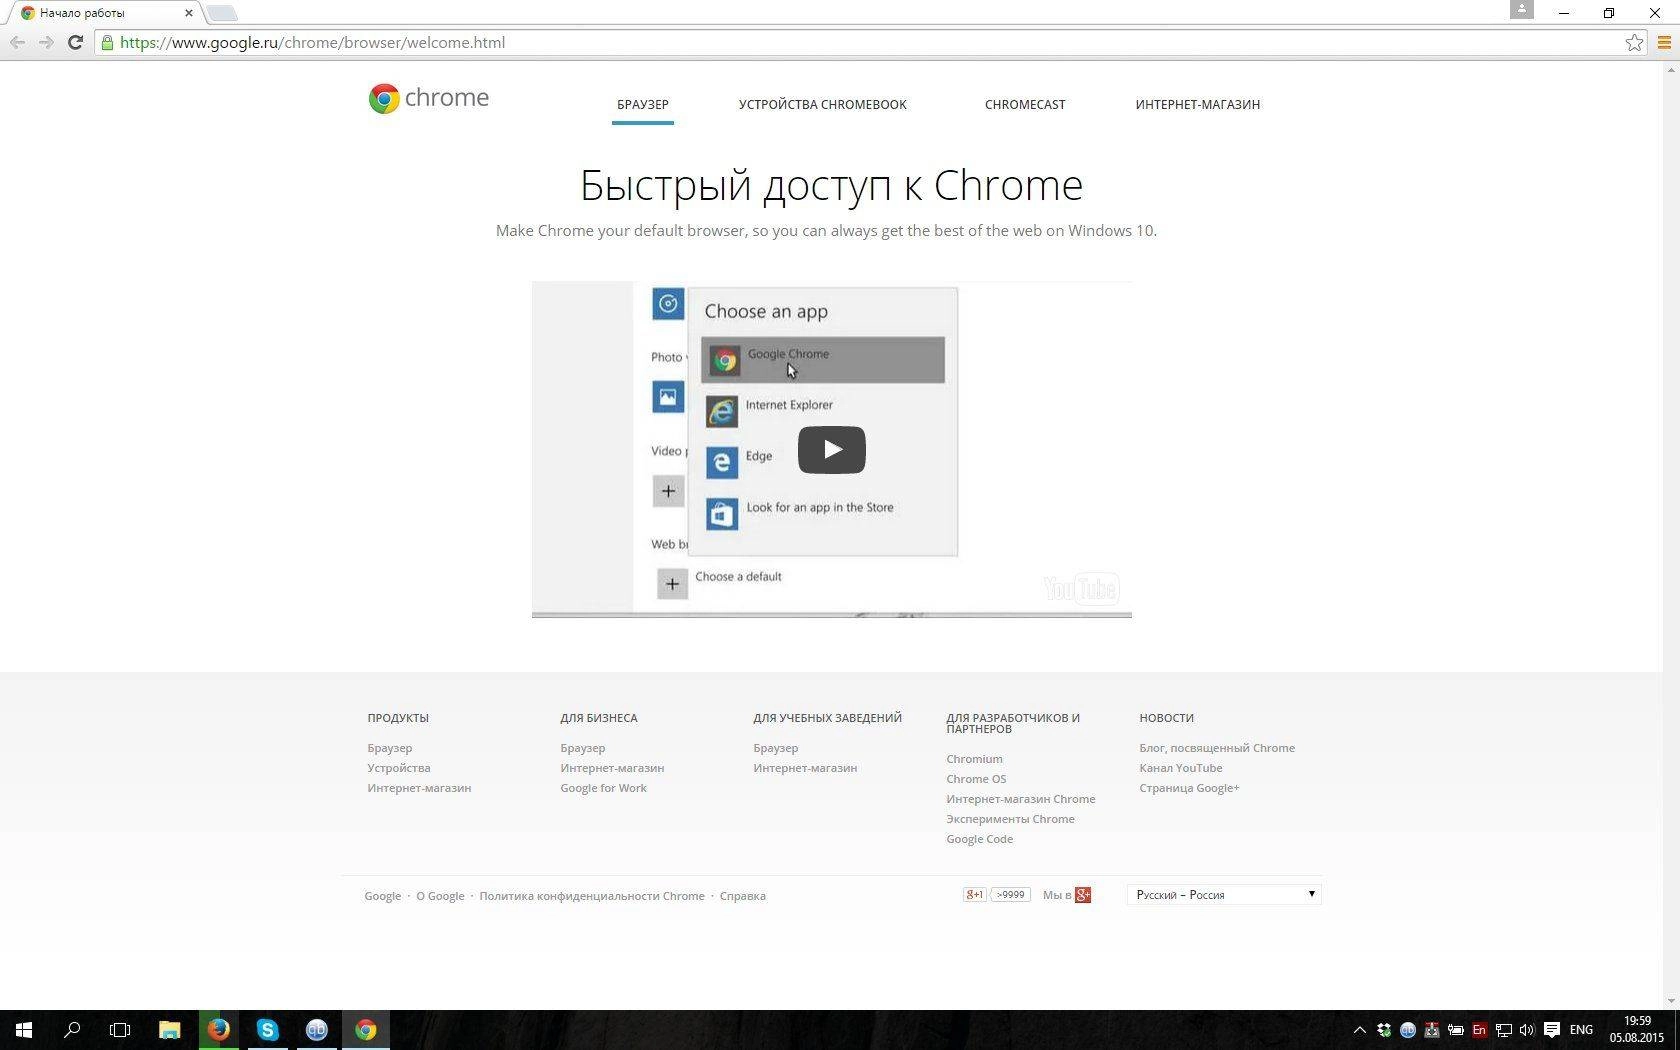Play the YouTube video
The image size is (1680, 1050).
pos(832,450)
